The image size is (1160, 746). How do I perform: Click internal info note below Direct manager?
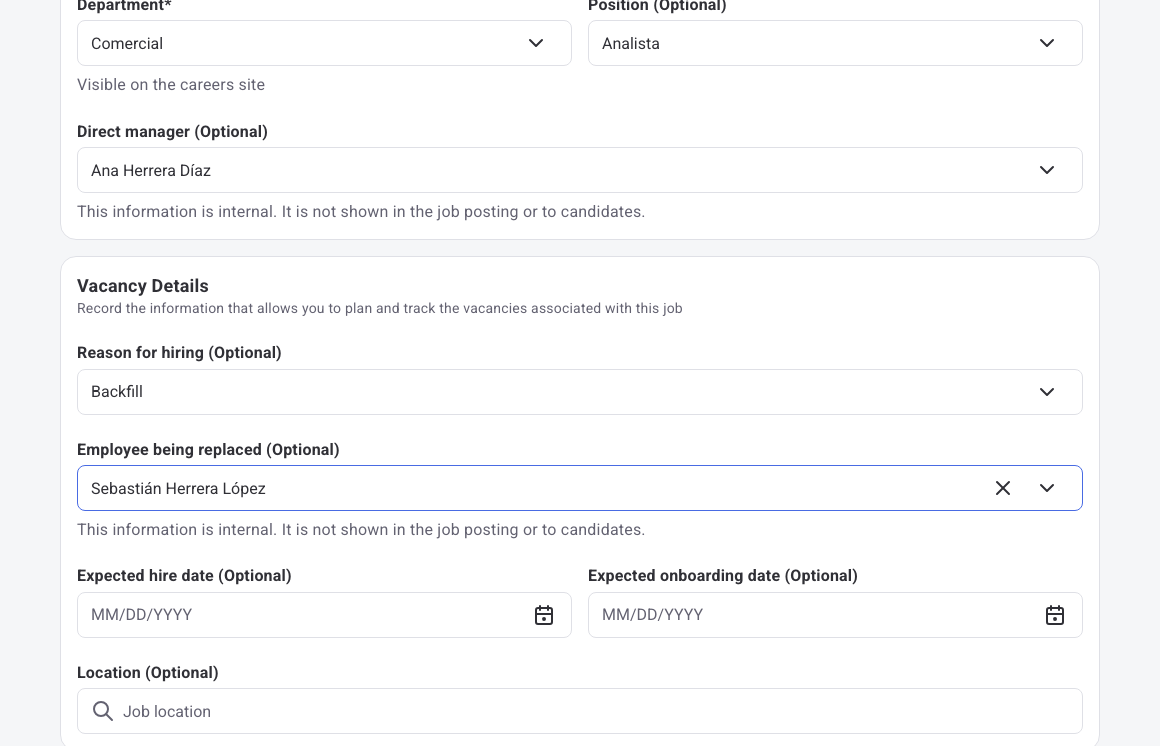[x=361, y=212]
